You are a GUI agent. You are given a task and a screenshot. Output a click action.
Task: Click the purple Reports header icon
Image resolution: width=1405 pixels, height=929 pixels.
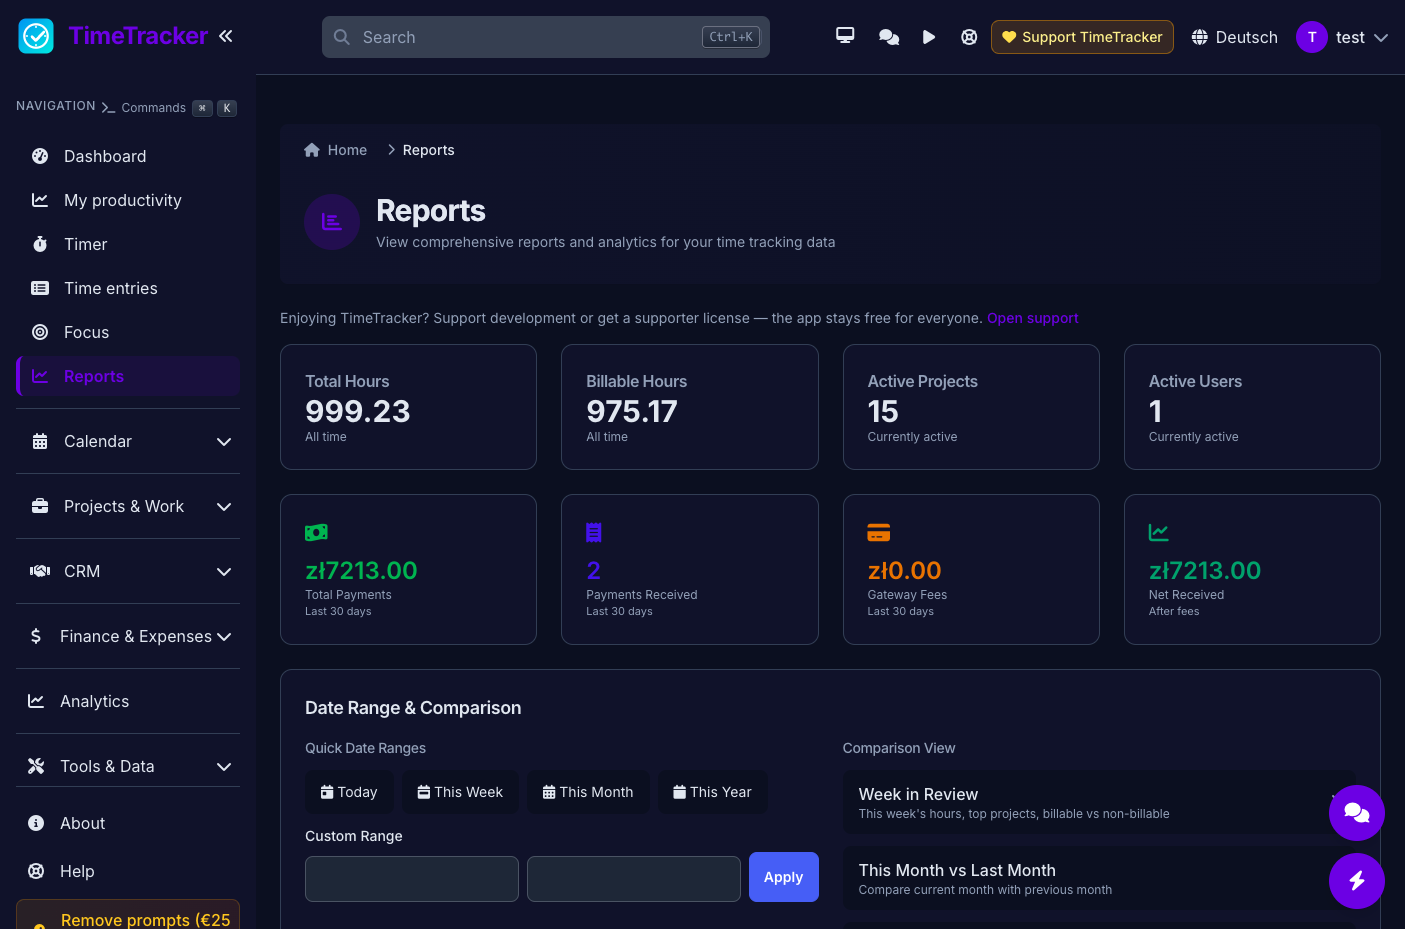tap(332, 222)
